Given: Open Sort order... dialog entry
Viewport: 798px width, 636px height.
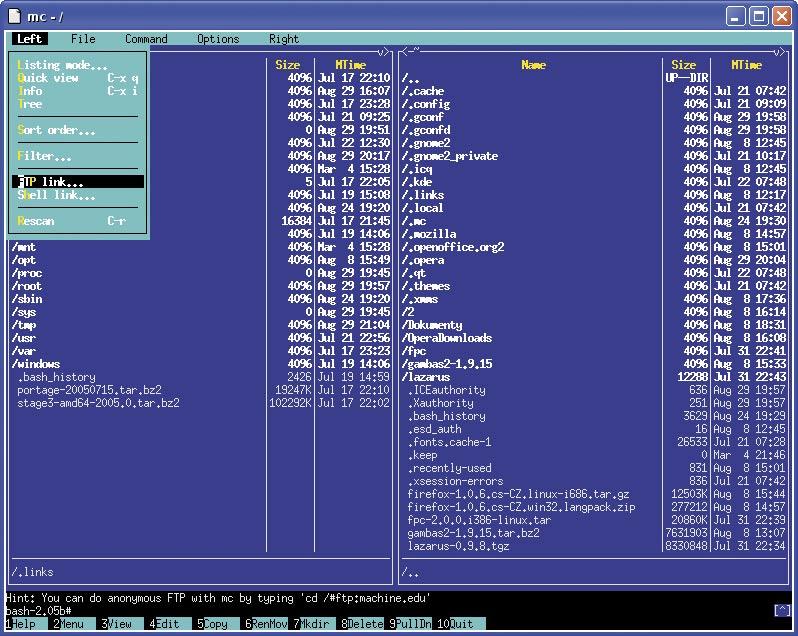Looking at the screenshot, I should tap(78, 130).
